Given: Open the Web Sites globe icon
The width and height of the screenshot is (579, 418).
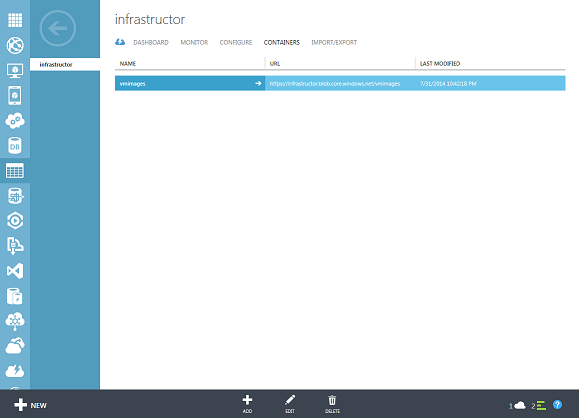Looking at the screenshot, I should point(15,45).
